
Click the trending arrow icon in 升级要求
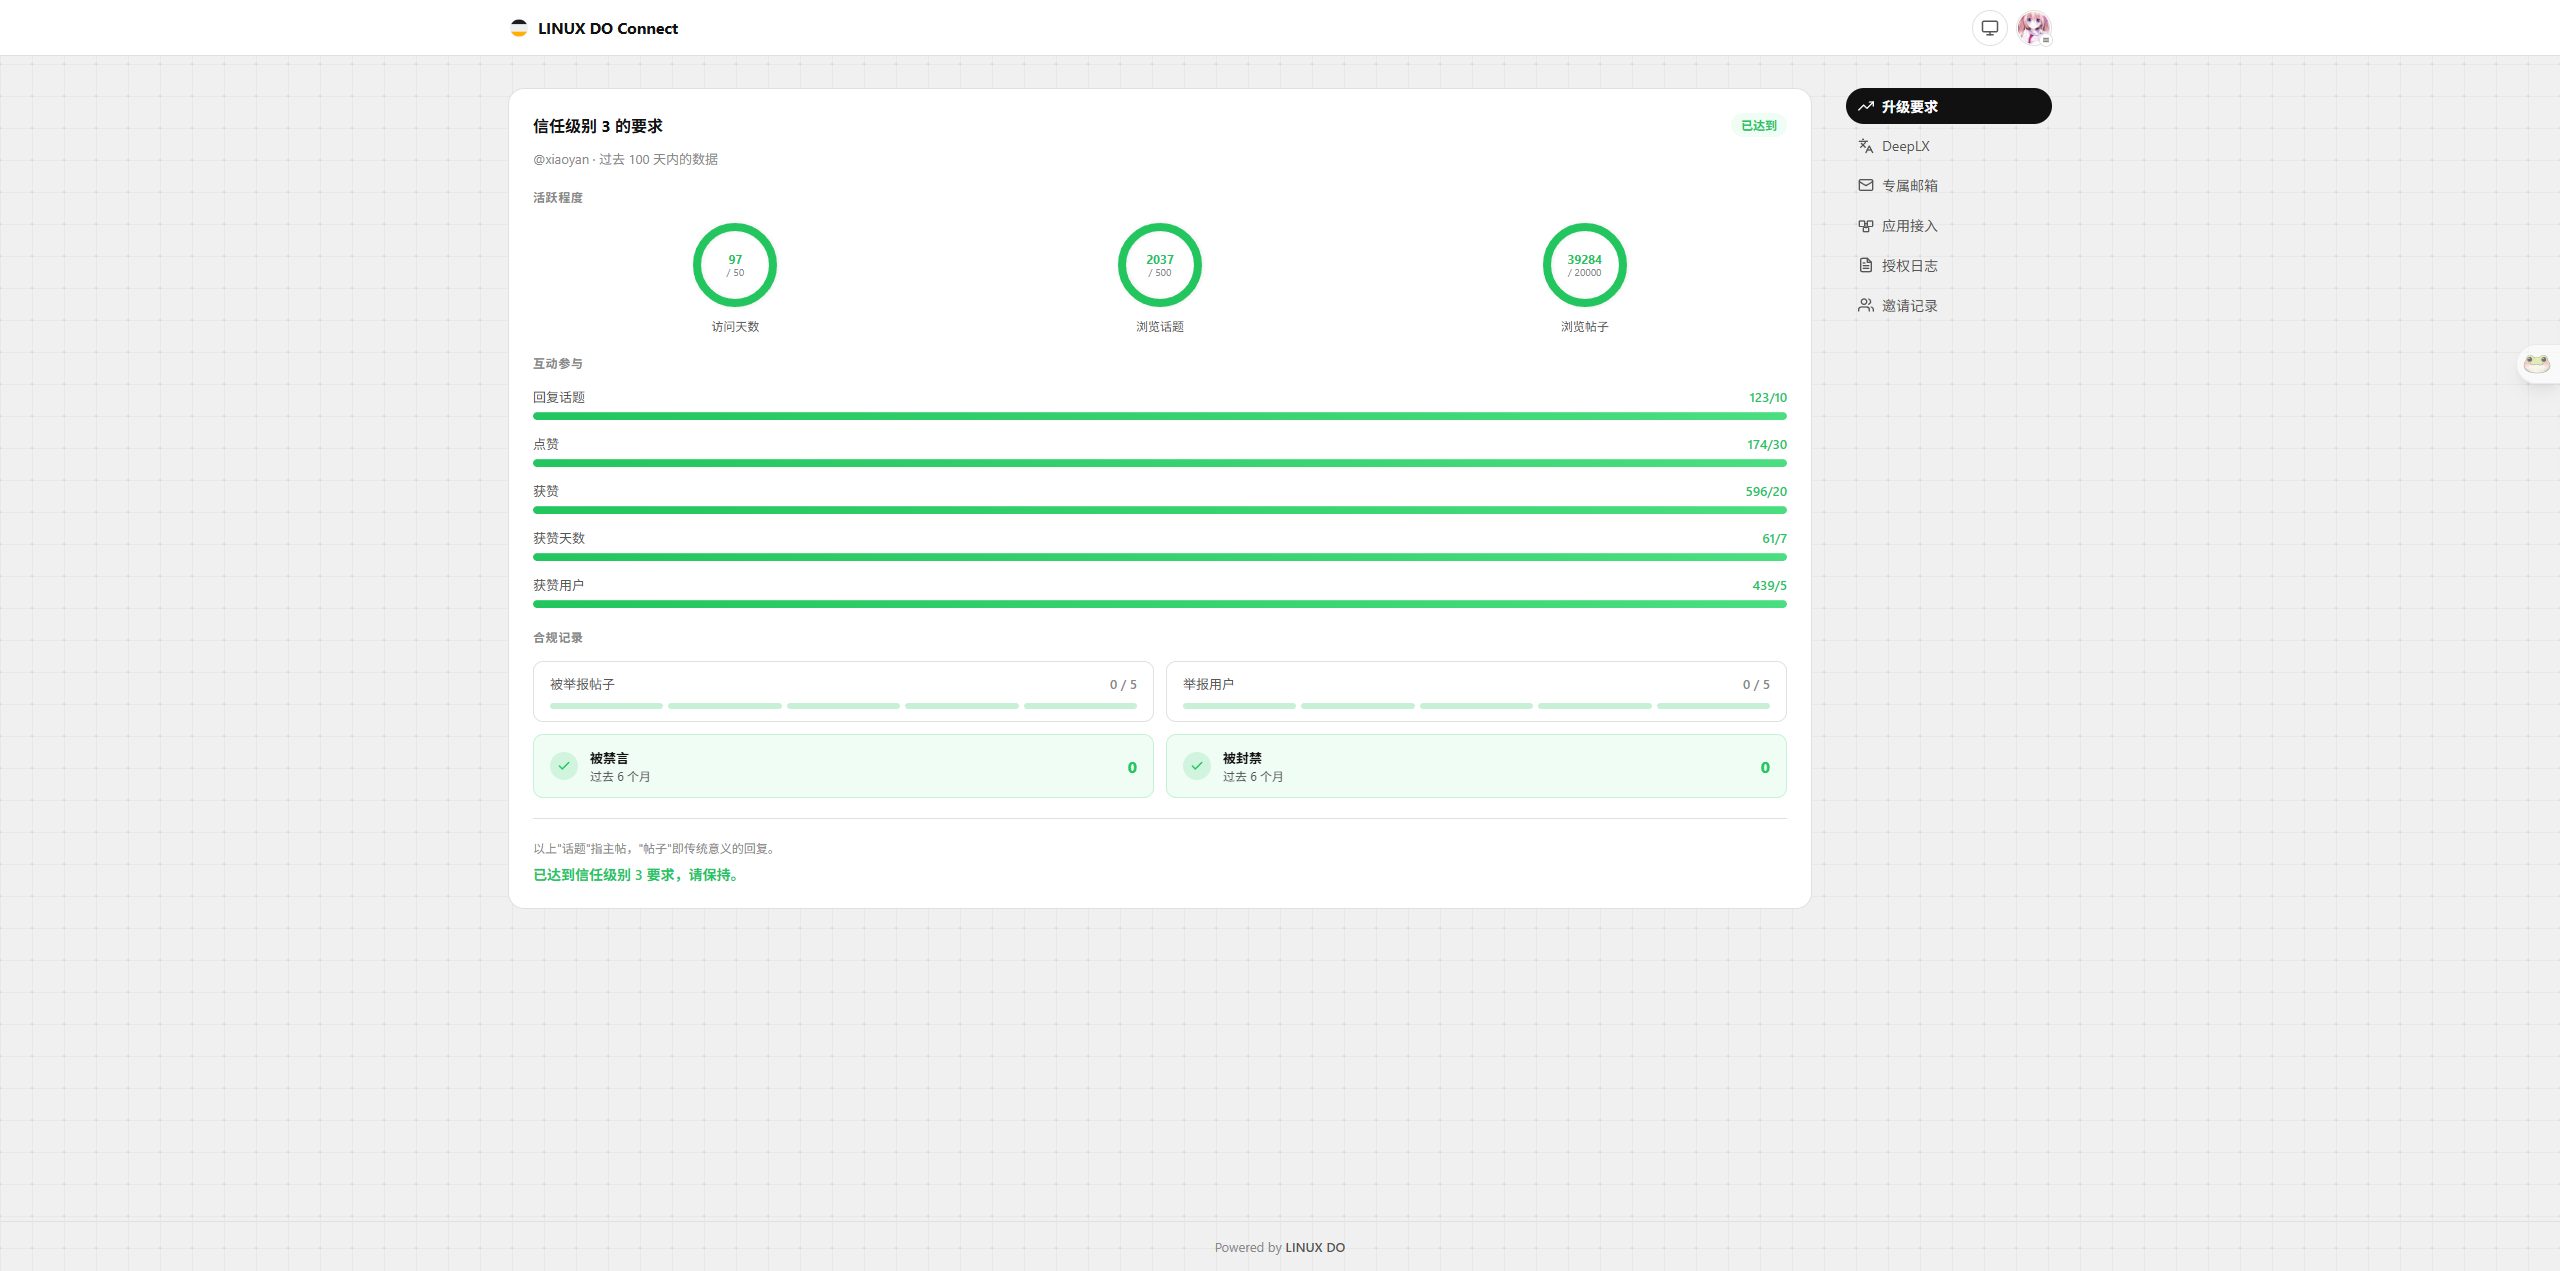(x=1865, y=106)
